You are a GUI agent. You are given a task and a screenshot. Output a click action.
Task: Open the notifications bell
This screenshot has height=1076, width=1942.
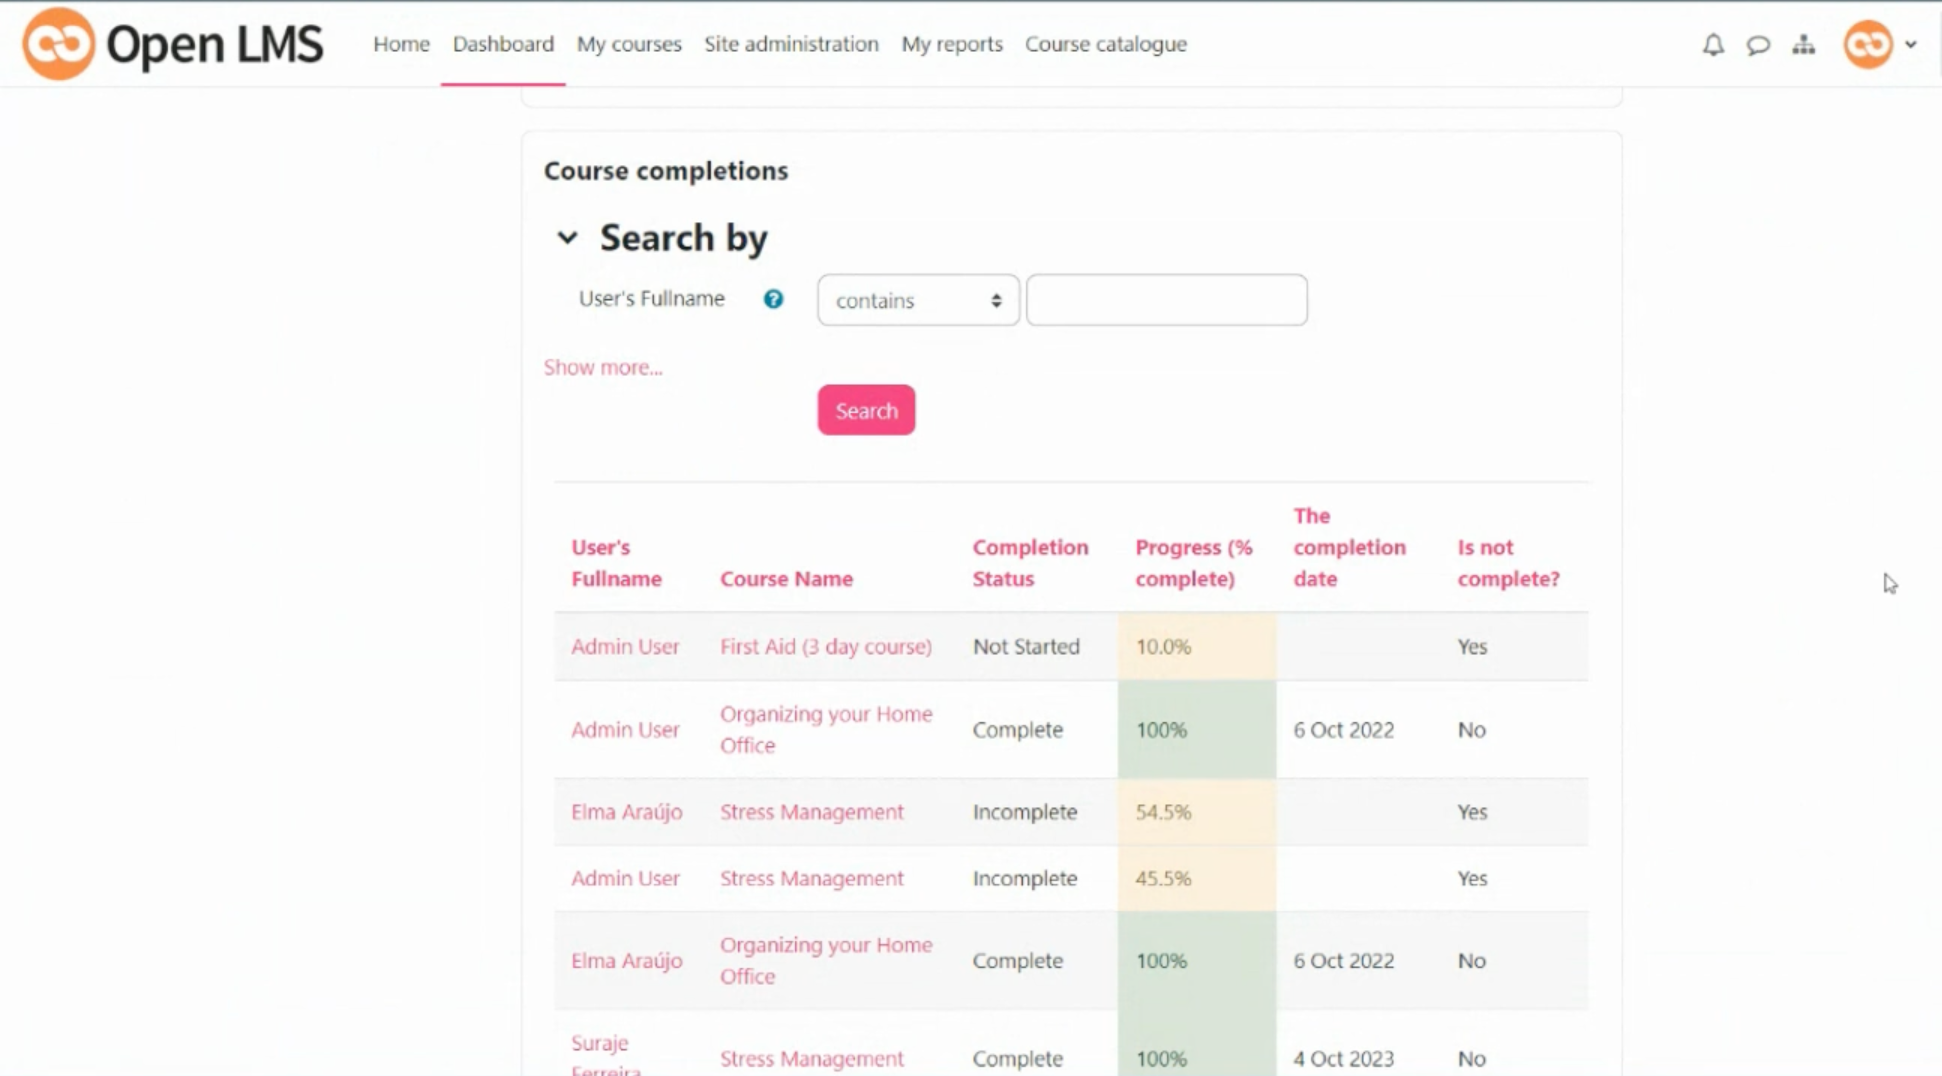click(x=1713, y=45)
